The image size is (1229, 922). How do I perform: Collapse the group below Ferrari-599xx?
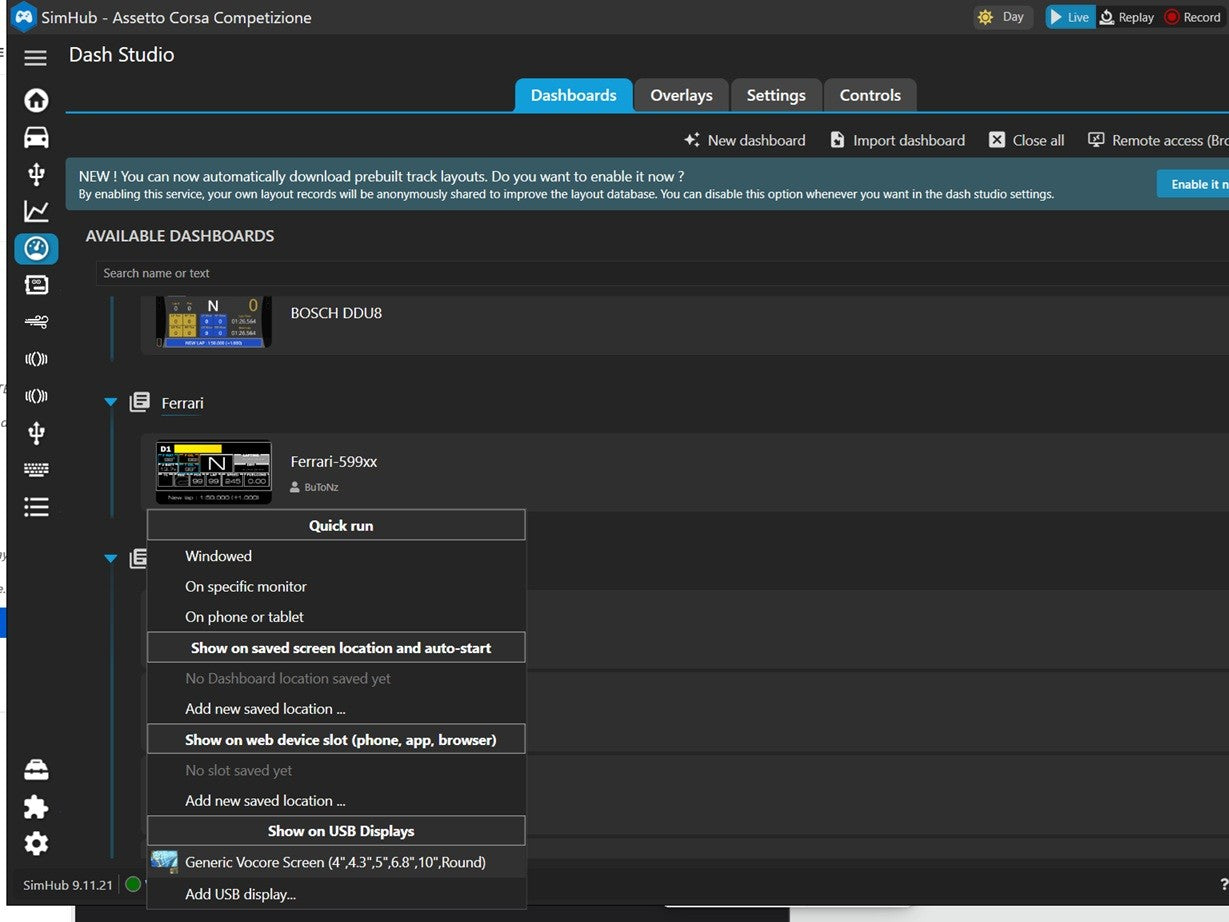(x=110, y=559)
